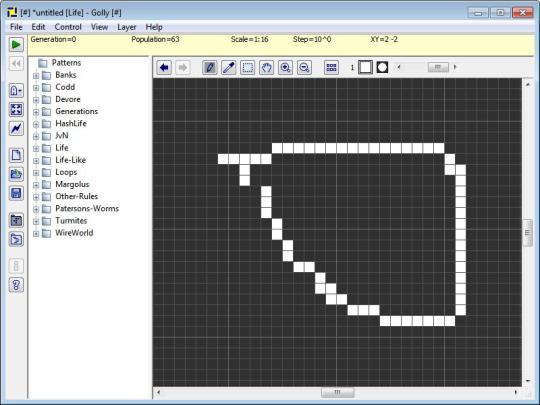Select the Turmites tree item

pos(71,220)
